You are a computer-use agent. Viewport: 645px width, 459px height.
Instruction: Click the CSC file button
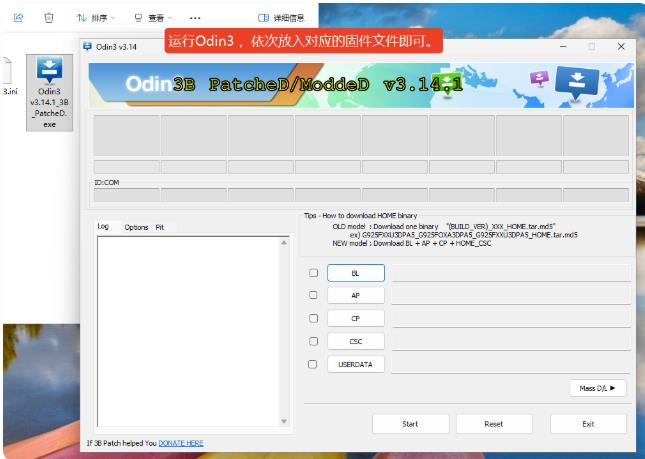pos(356,341)
